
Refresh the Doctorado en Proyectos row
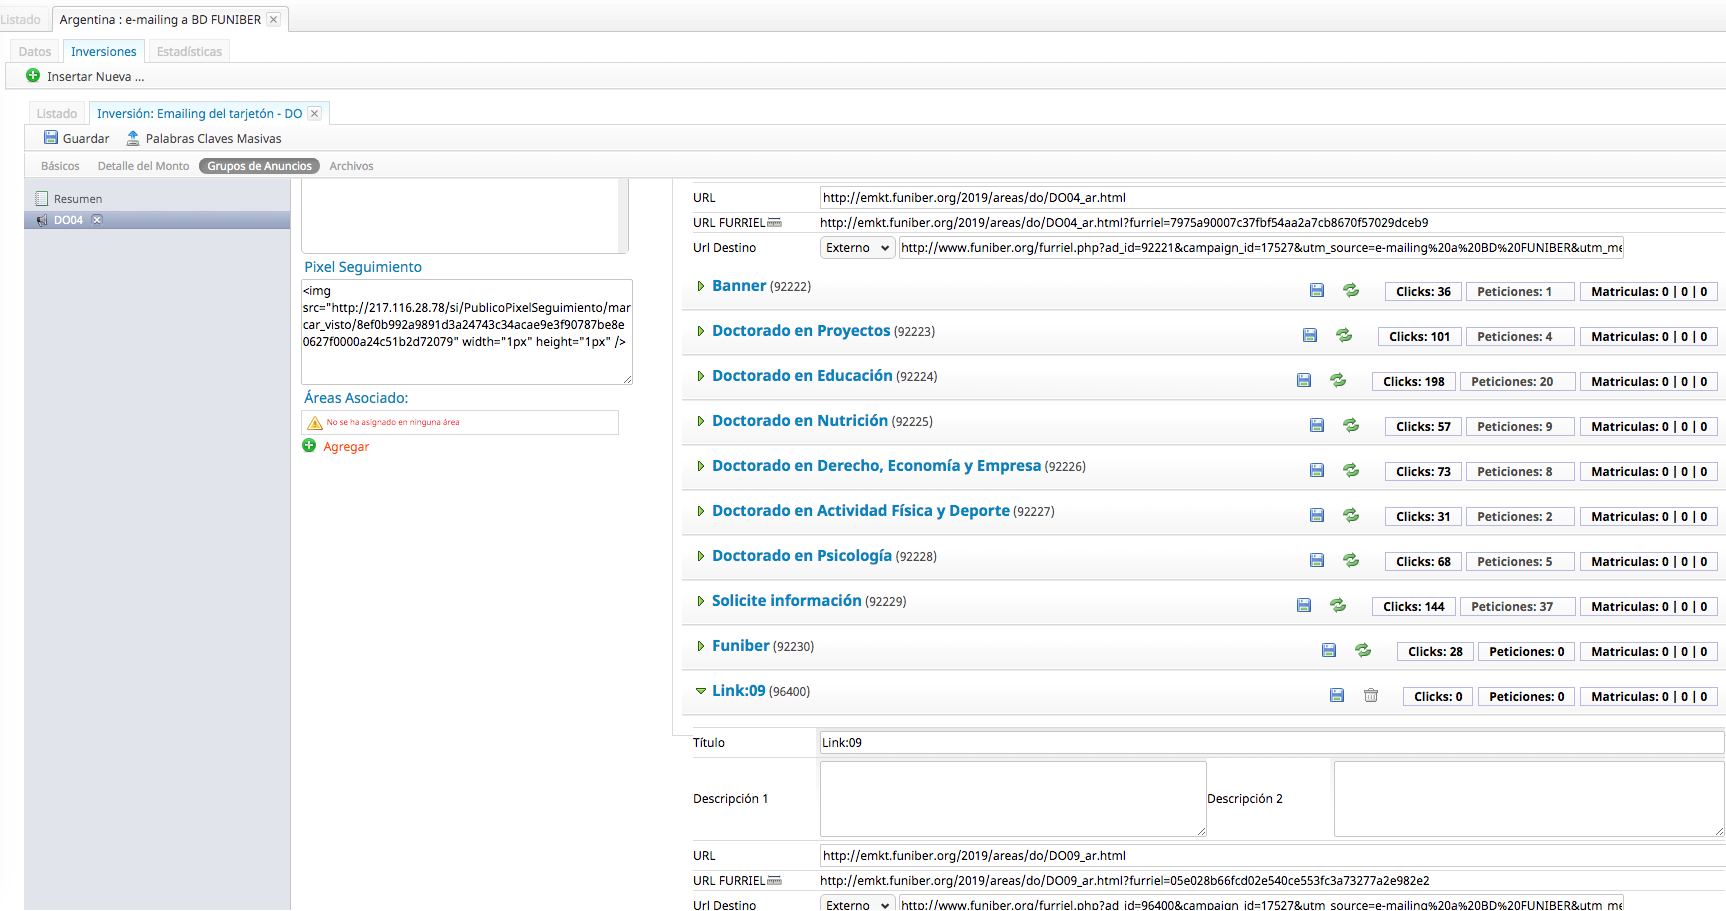click(1343, 335)
